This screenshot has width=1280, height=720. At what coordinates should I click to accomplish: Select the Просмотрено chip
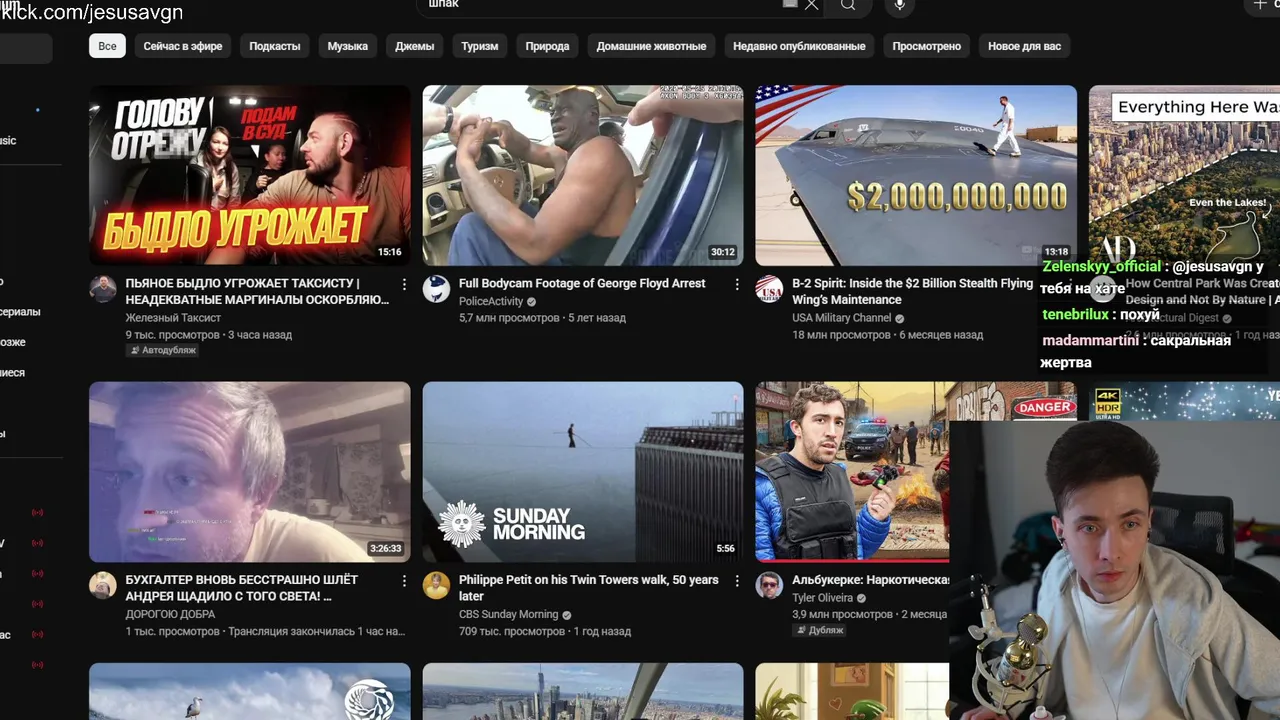click(x=927, y=46)
